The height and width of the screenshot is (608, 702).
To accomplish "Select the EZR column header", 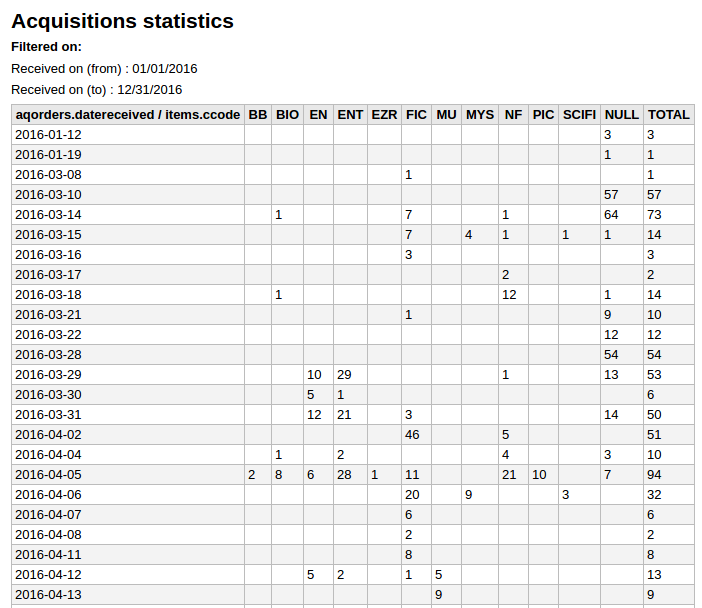I will tap(384, 115).
